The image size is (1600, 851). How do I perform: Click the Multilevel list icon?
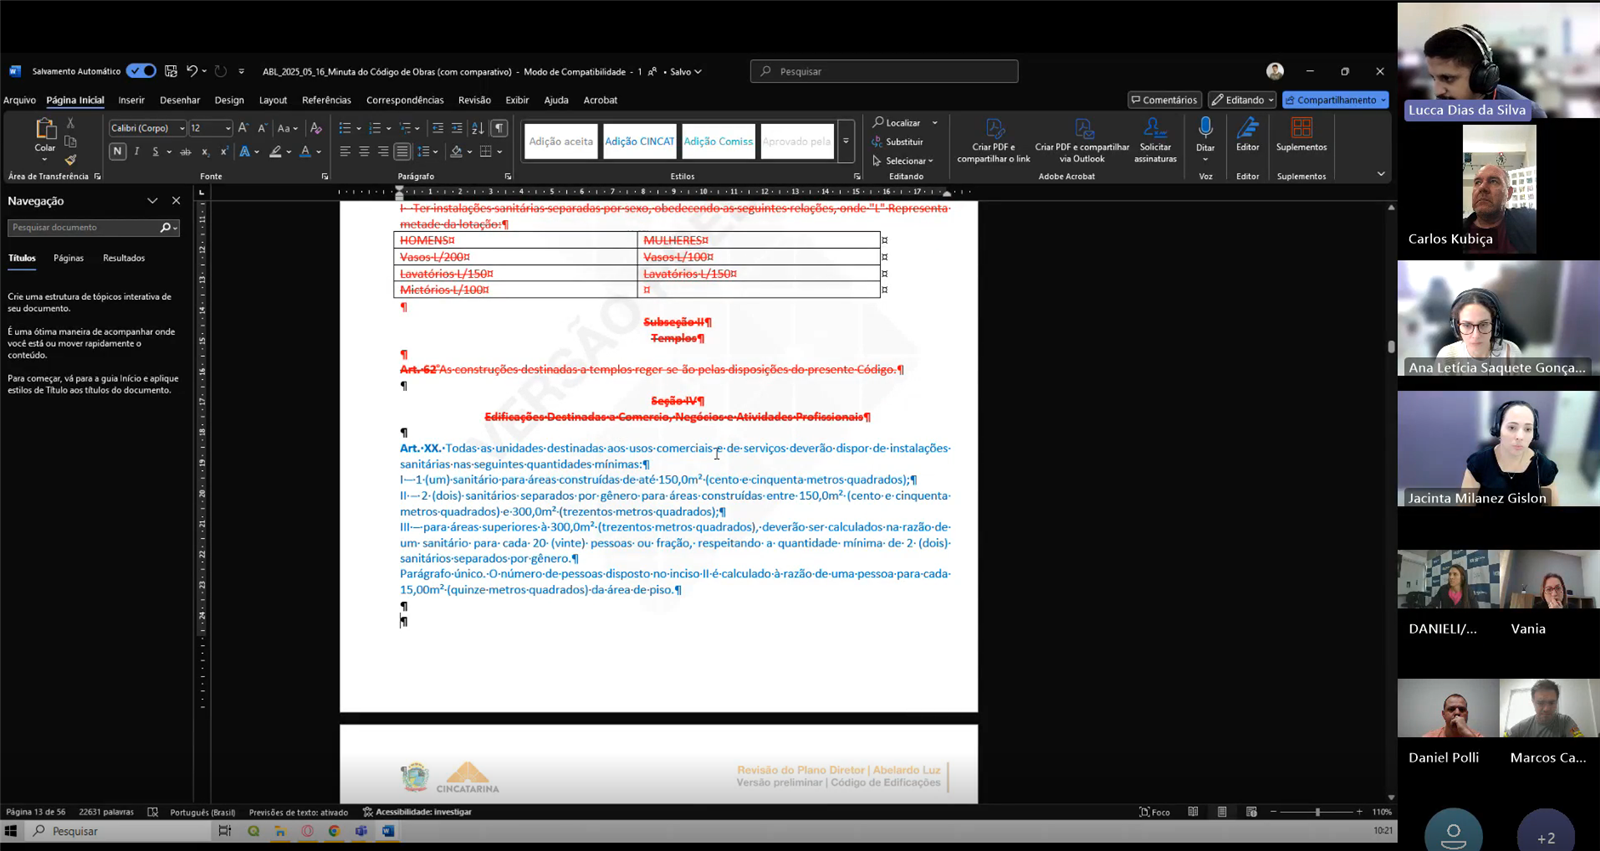pyautogui.click(x=405, y=128)
